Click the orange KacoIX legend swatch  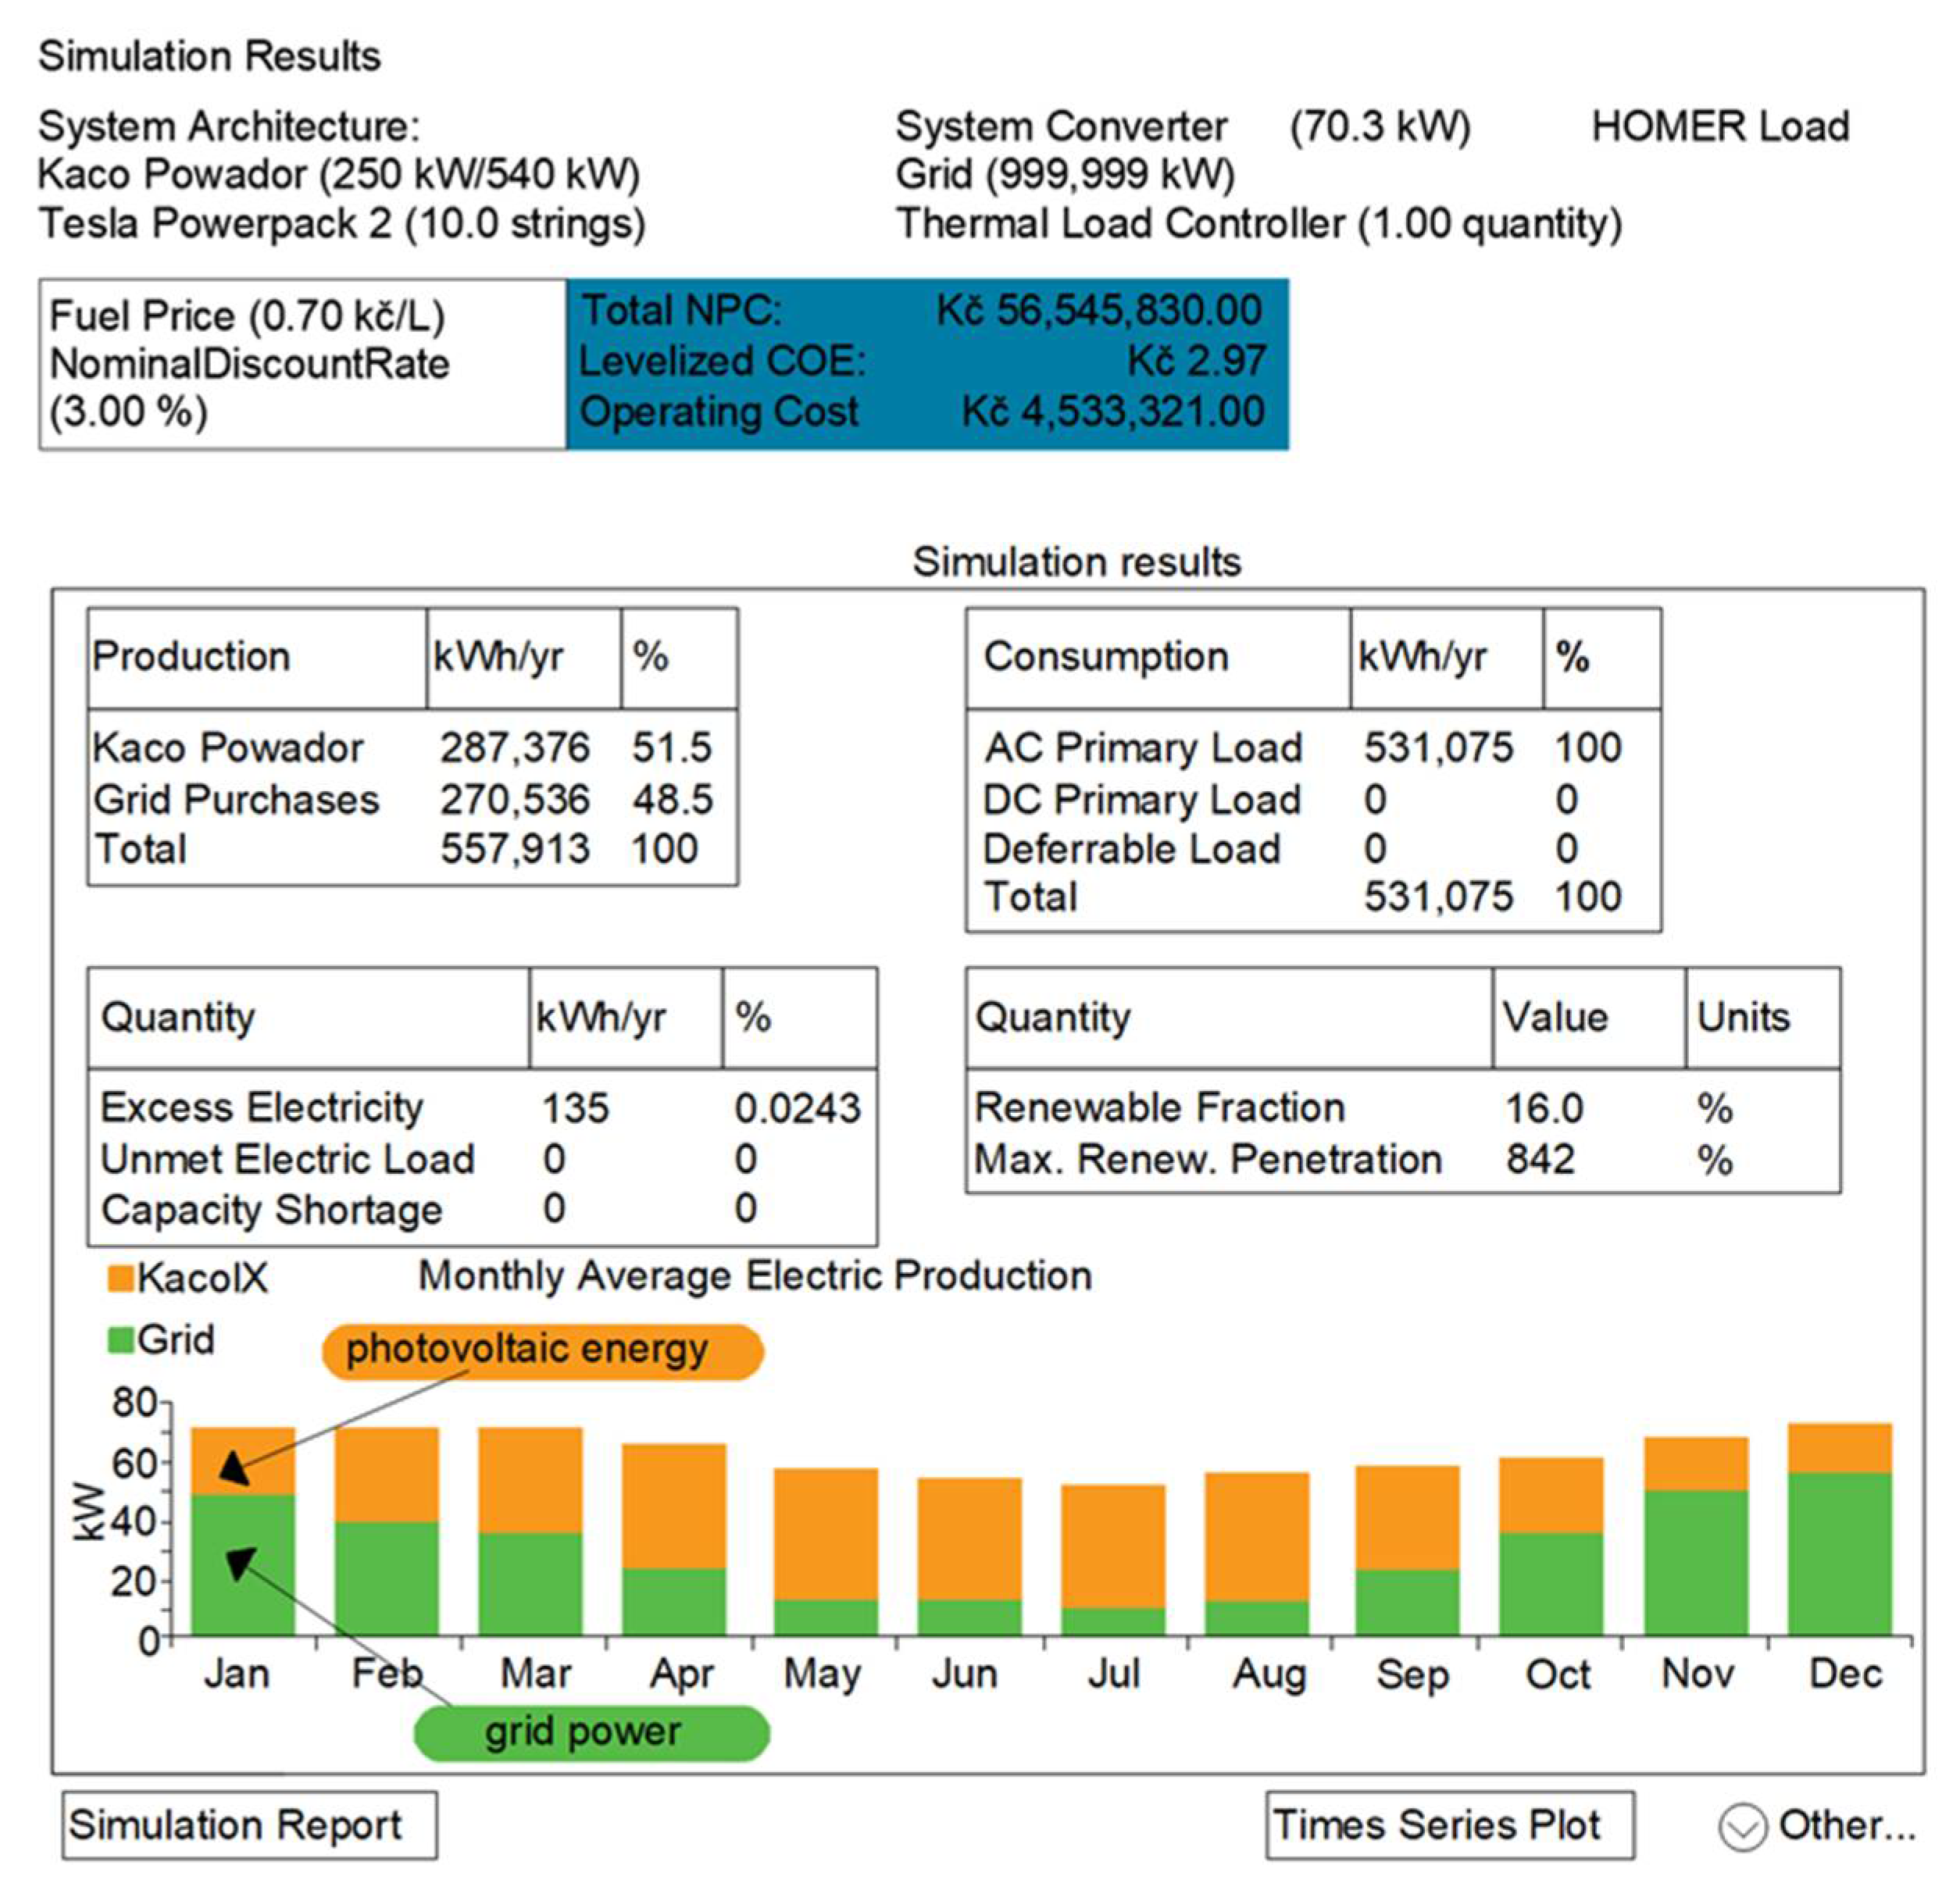120,1278
